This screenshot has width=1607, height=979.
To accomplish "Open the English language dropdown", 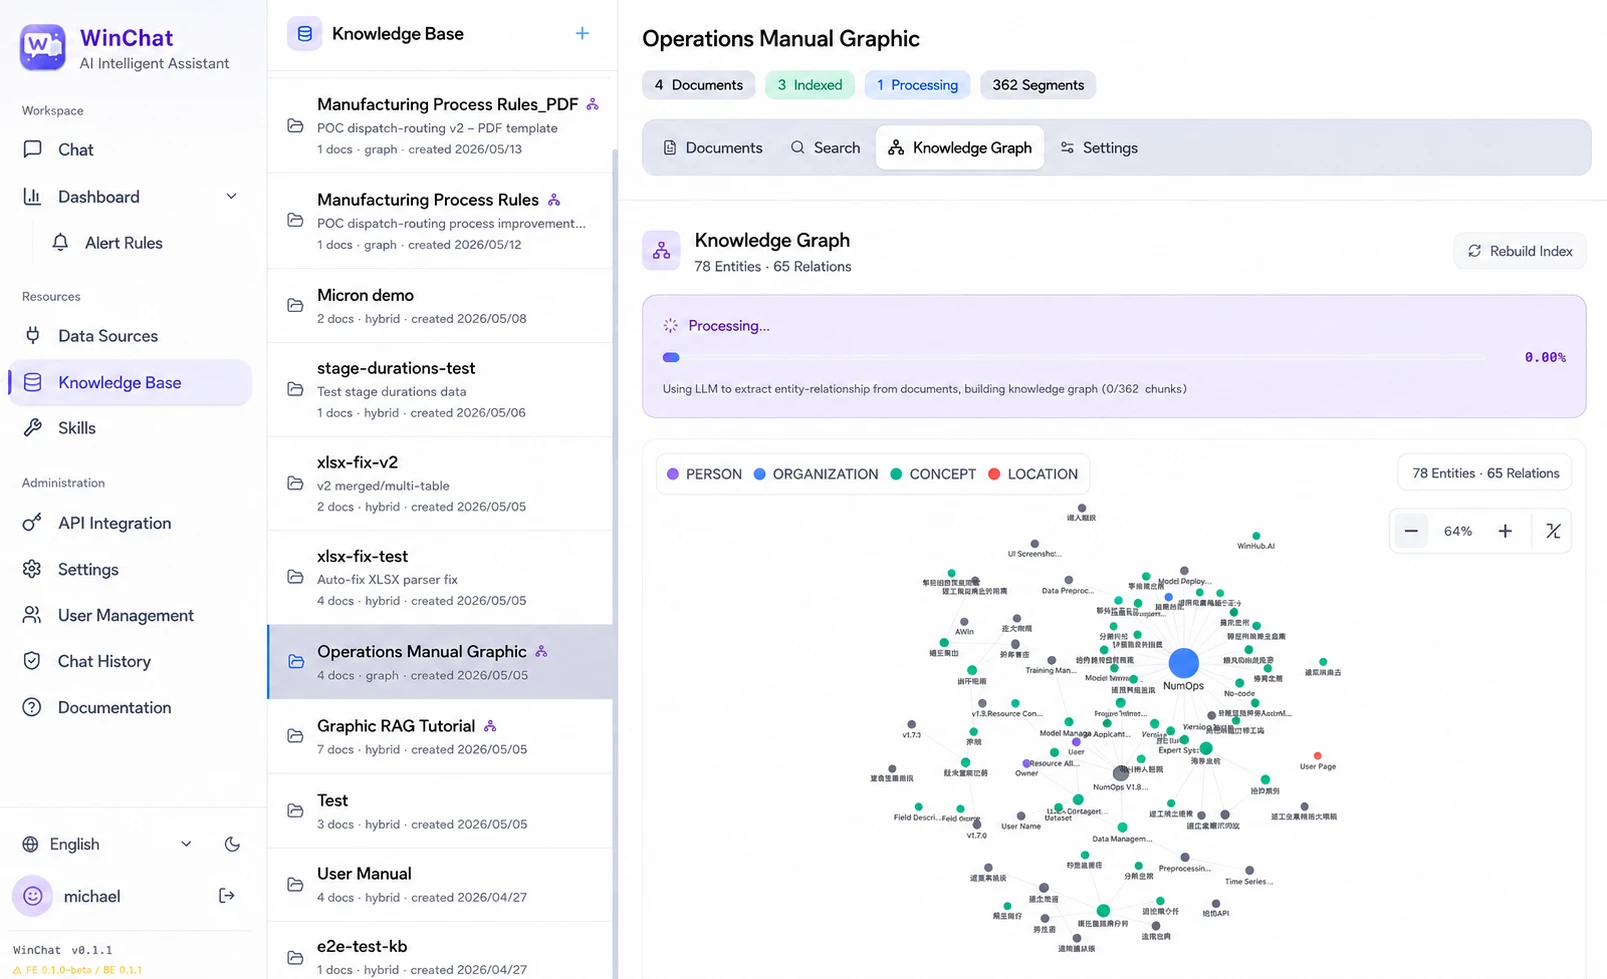I will [107, 844].
